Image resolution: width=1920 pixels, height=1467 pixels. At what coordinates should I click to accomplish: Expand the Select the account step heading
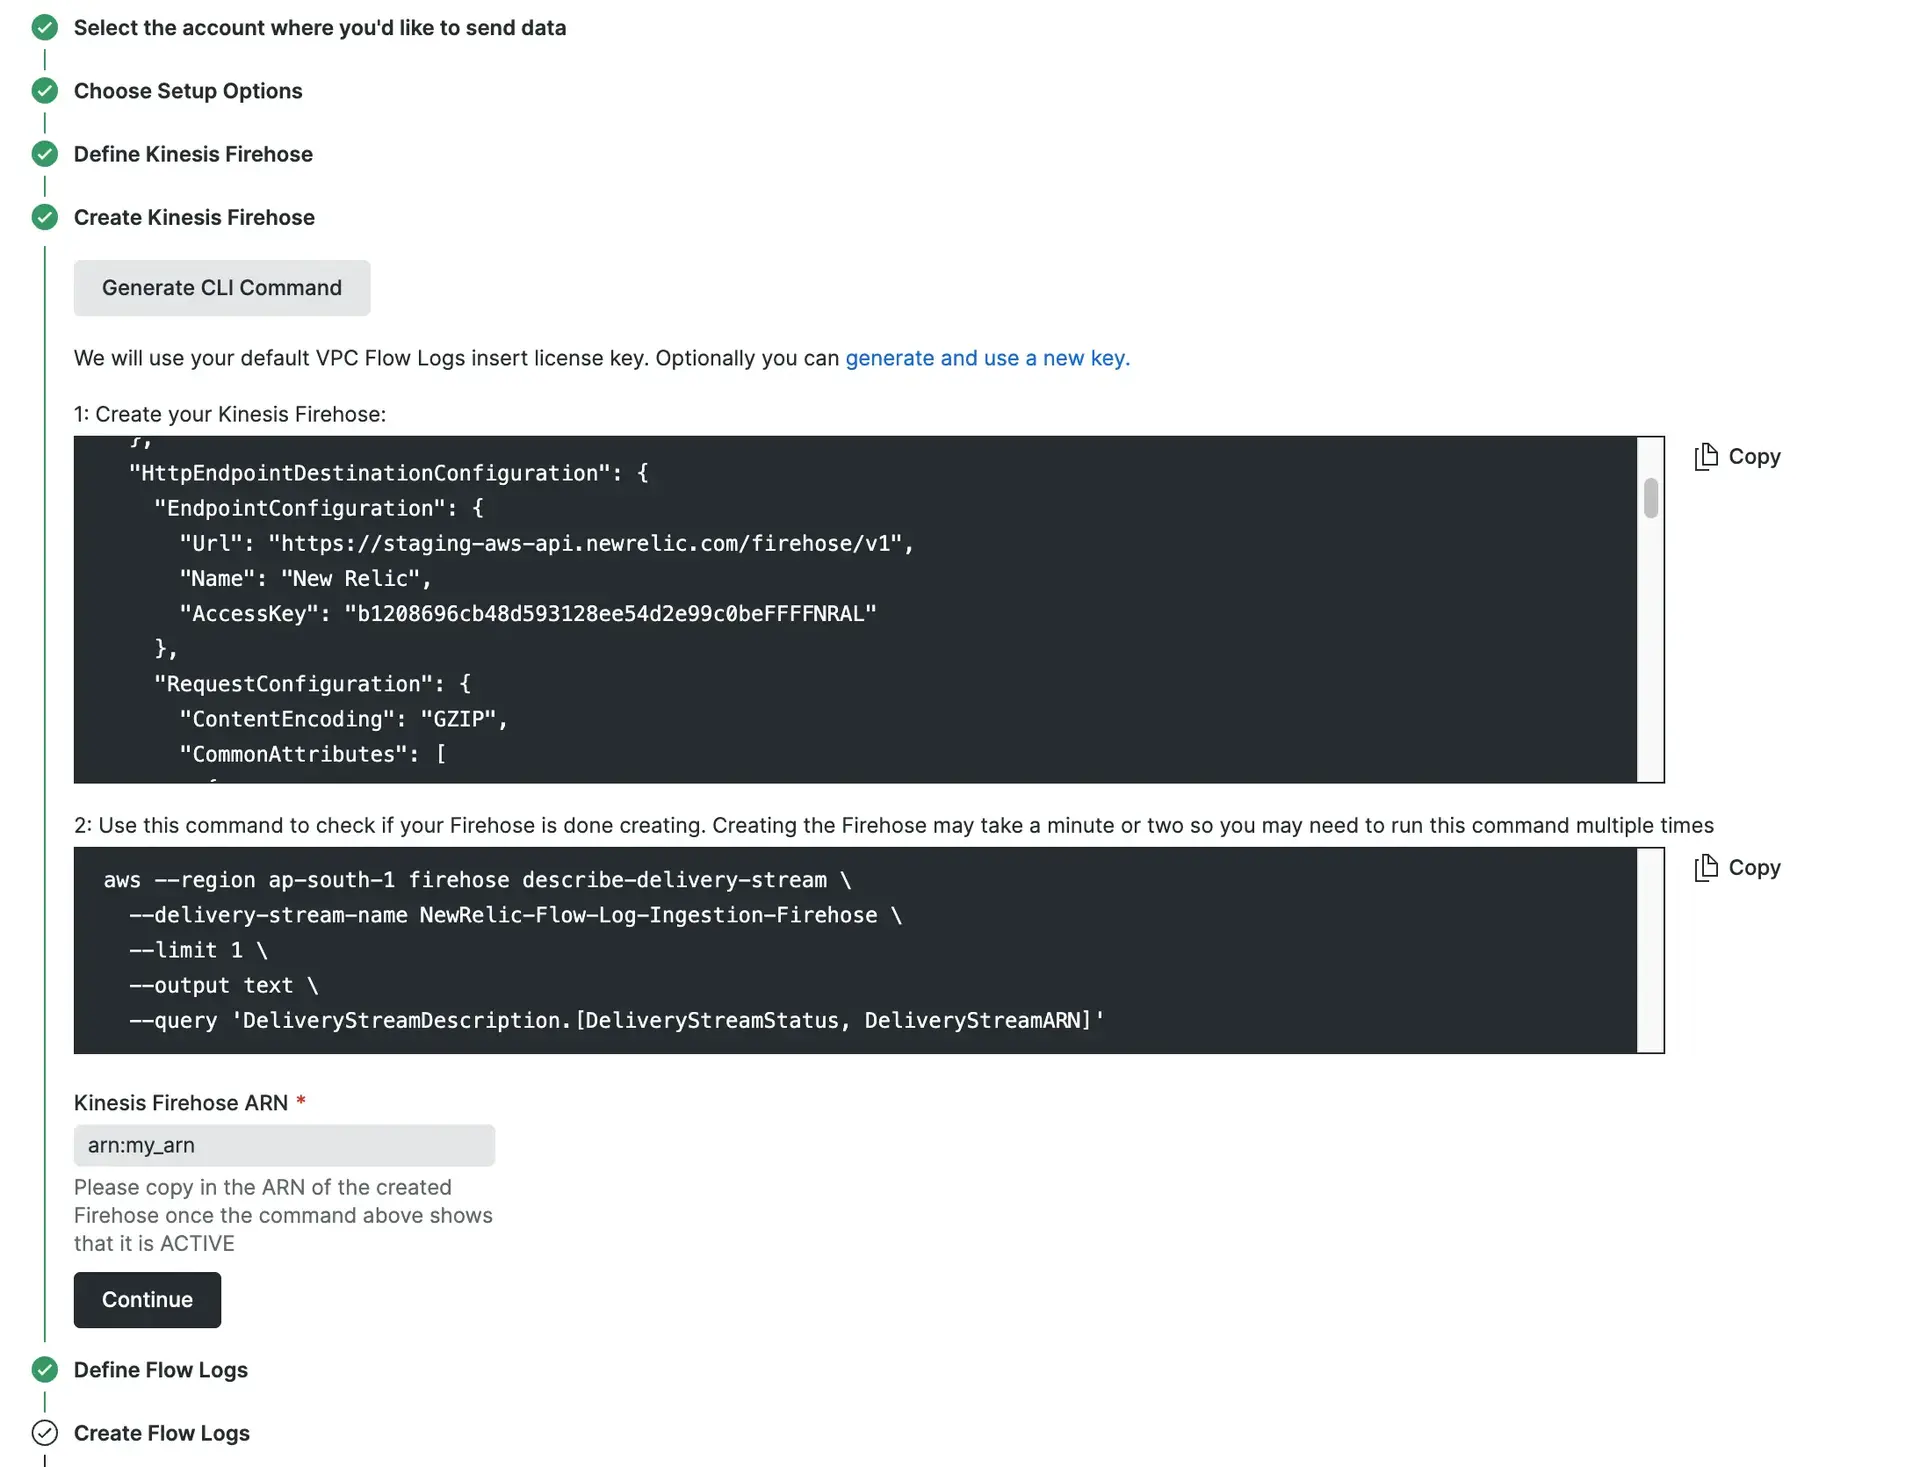pyautogui.click(x=320, y=28)
